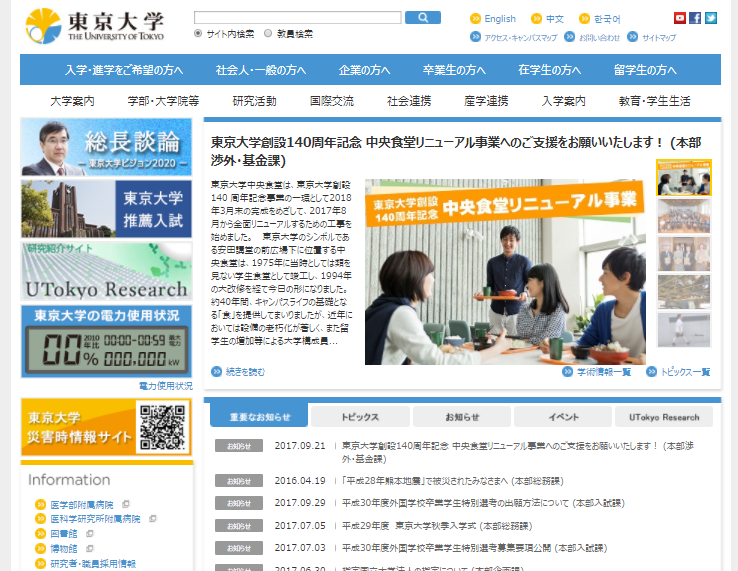The height and width of the screenshot is (571, 738).
Task: Open 学部・大学院等 navigation item
Action: click(163, 101)
